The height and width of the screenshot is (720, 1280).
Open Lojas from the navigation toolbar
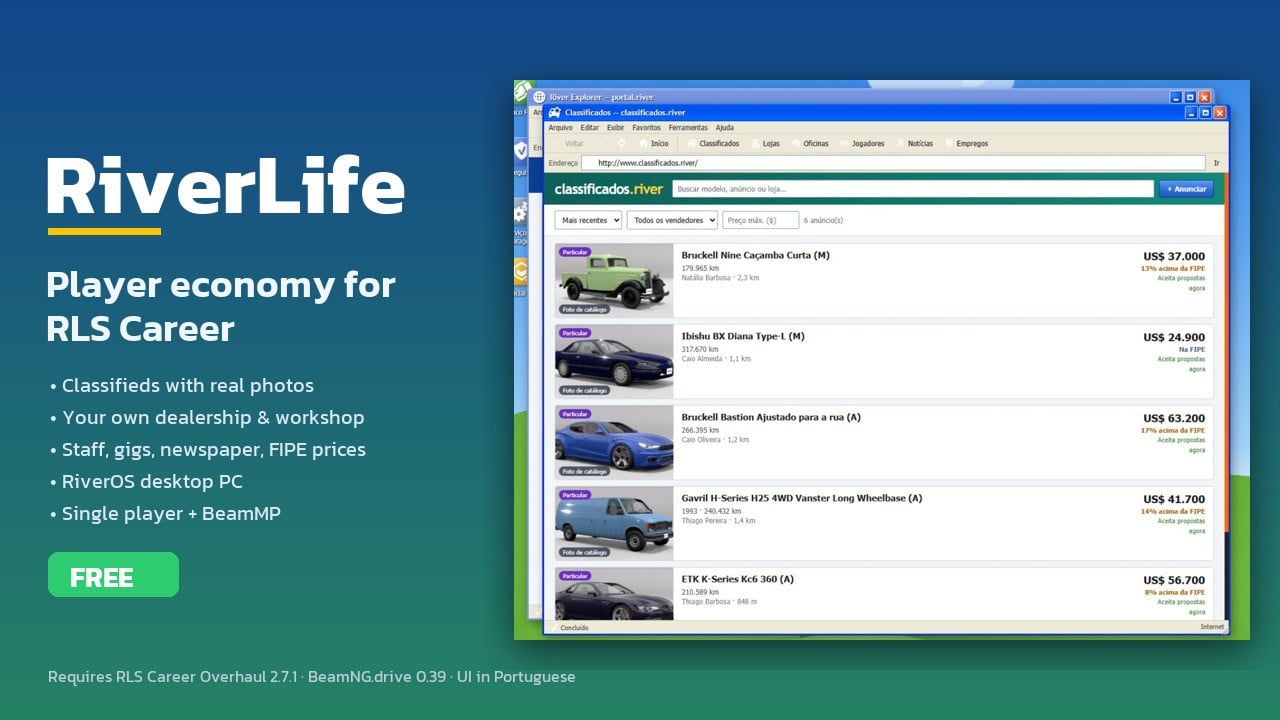pos(766,143)
